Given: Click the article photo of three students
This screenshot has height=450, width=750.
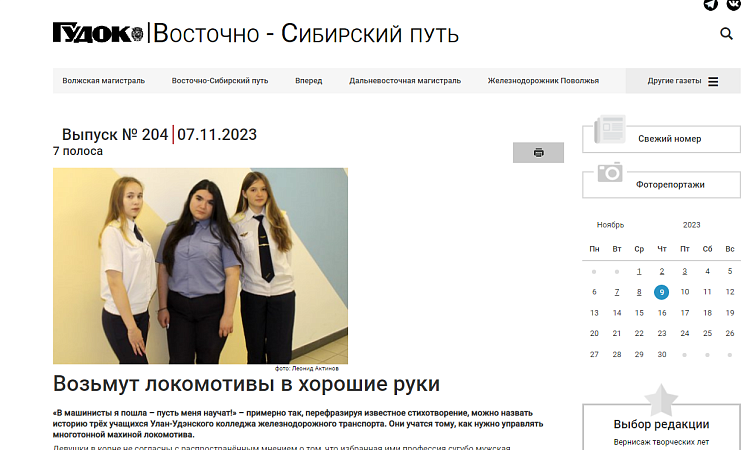Looking at the screenshot, I should (200, 266).
